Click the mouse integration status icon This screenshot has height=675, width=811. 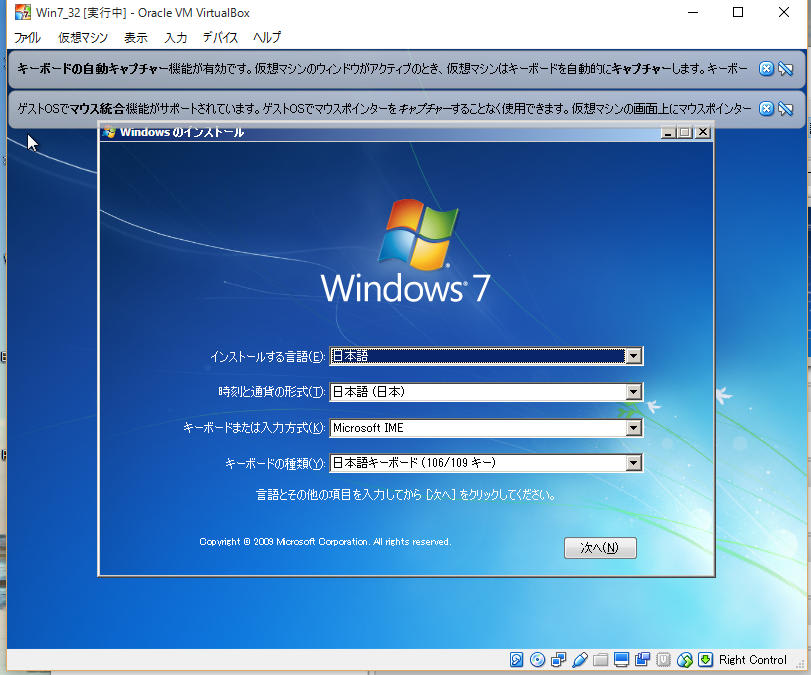(685, 659)
